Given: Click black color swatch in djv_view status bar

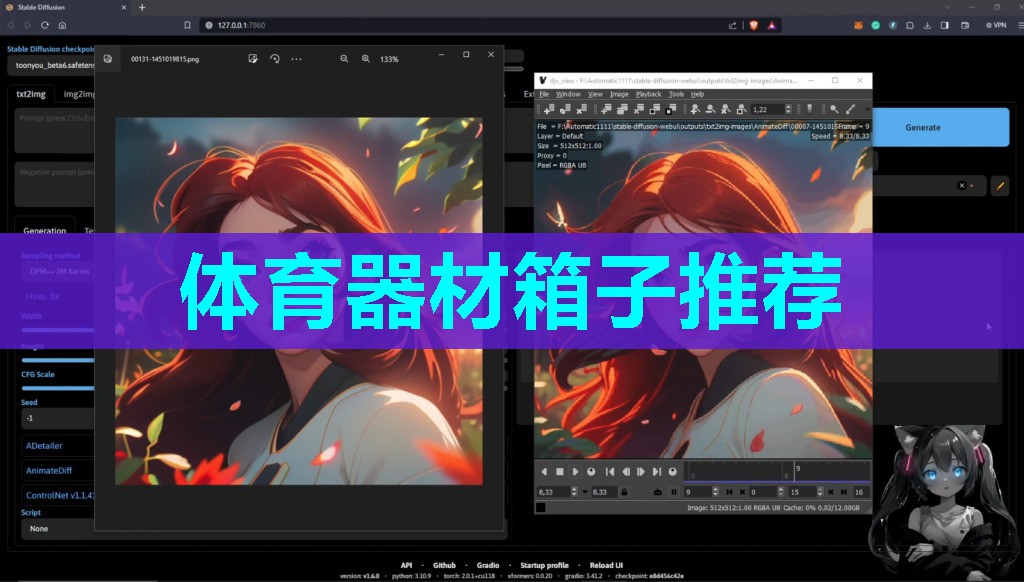Looking at the screenshot, I should tap(541, 508).
